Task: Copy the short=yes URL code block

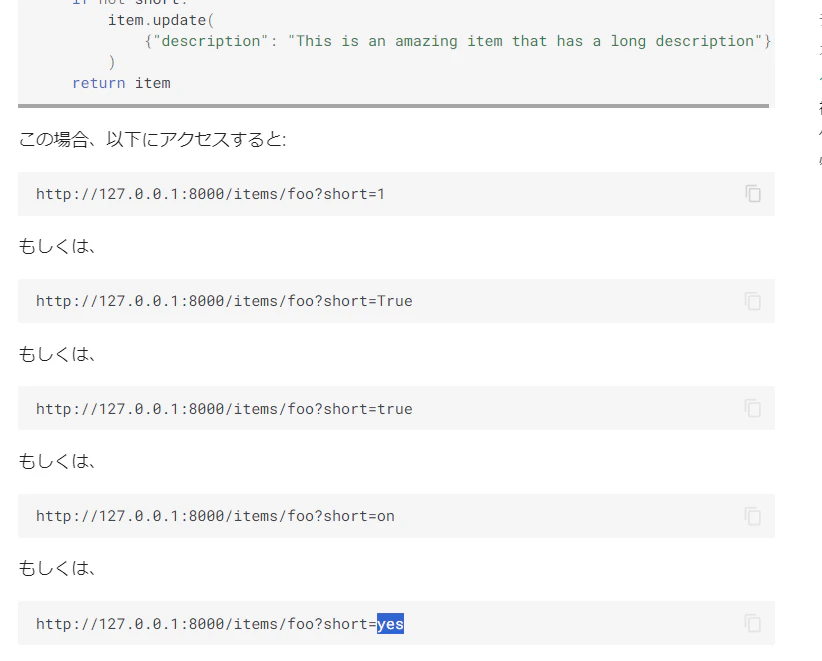Action: [753, 623]
